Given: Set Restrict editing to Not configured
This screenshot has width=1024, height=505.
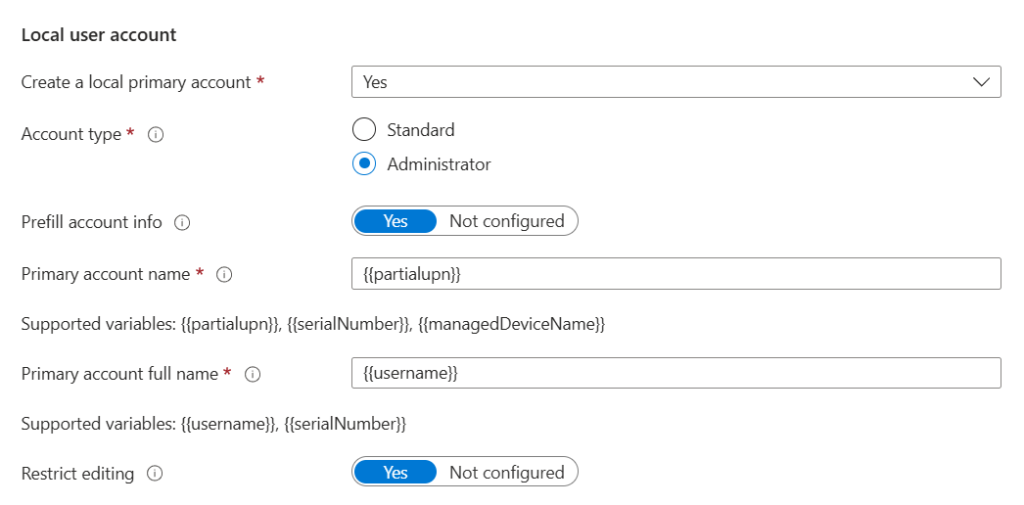Looking at the screenshot, I should pos(507,472).
